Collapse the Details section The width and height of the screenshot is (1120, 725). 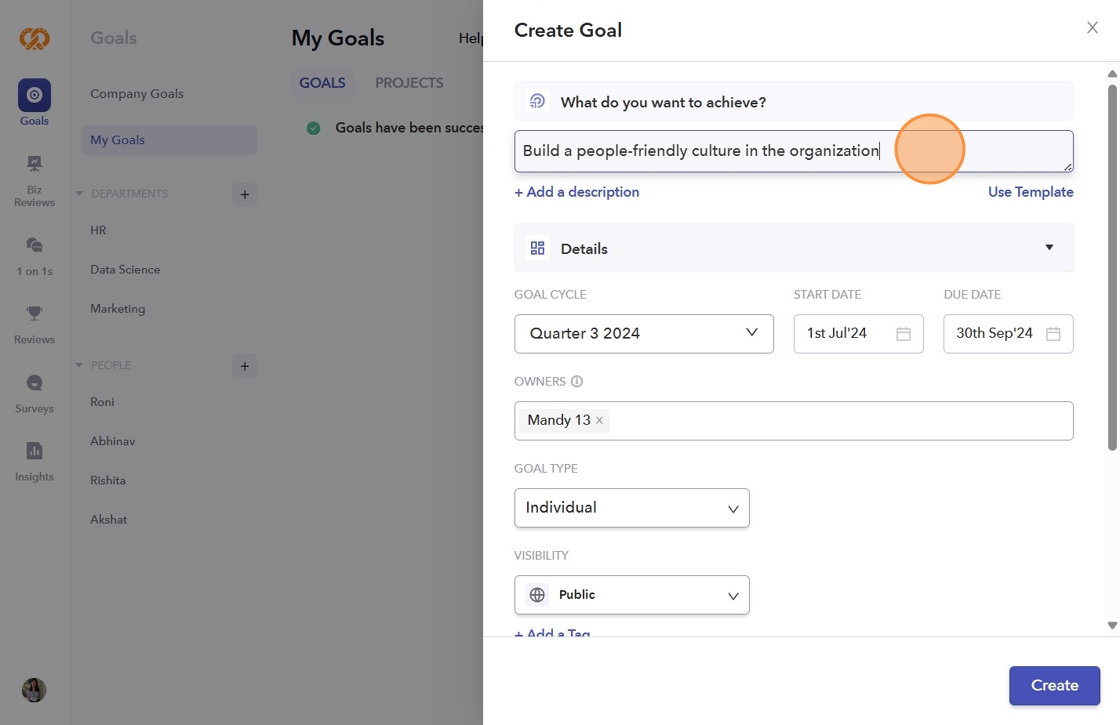(1049, 248)
